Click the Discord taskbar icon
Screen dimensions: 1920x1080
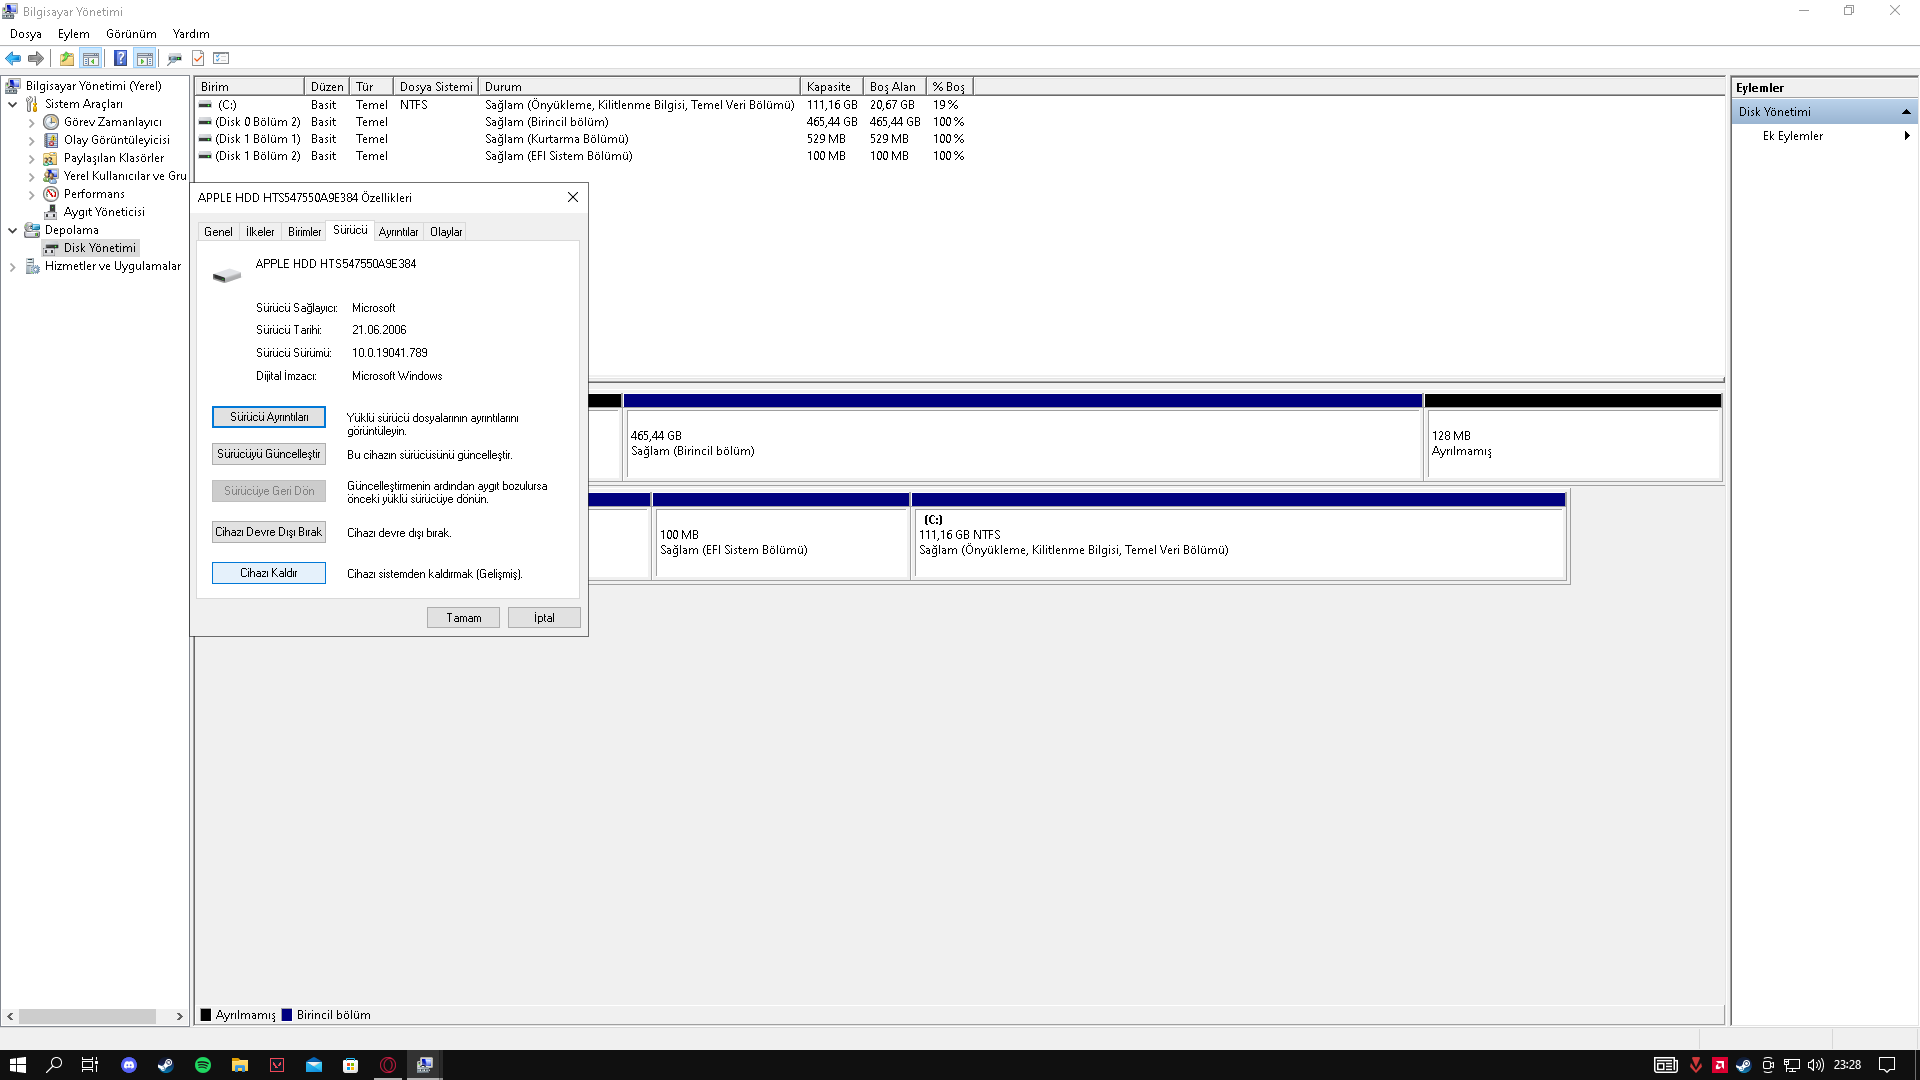(129, 1065)
